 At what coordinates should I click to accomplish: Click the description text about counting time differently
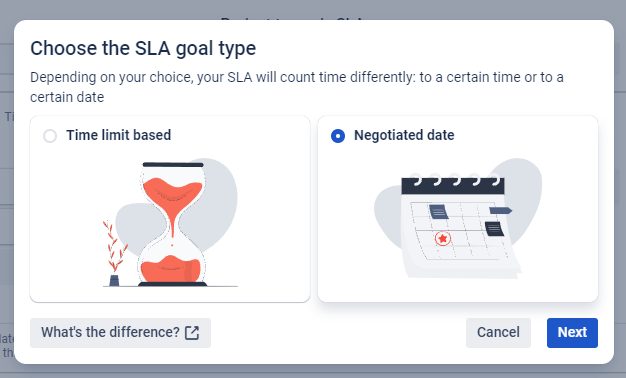pyautogui.click(x=297, y=87)
